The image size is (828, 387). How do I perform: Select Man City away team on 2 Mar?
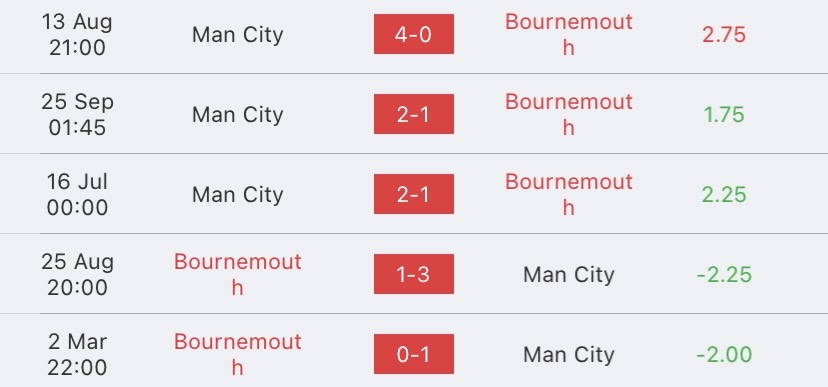(x=569, y=354)
